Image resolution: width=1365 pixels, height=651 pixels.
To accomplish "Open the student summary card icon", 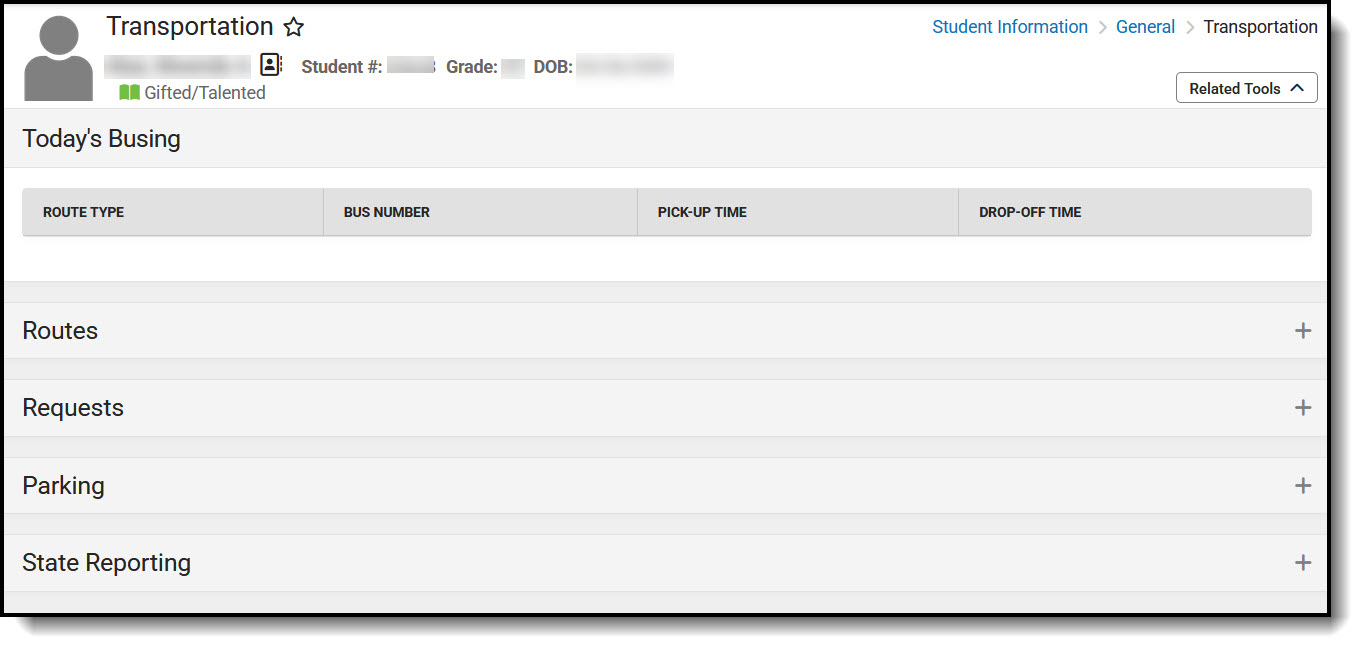I will click(x=269, y=64).
